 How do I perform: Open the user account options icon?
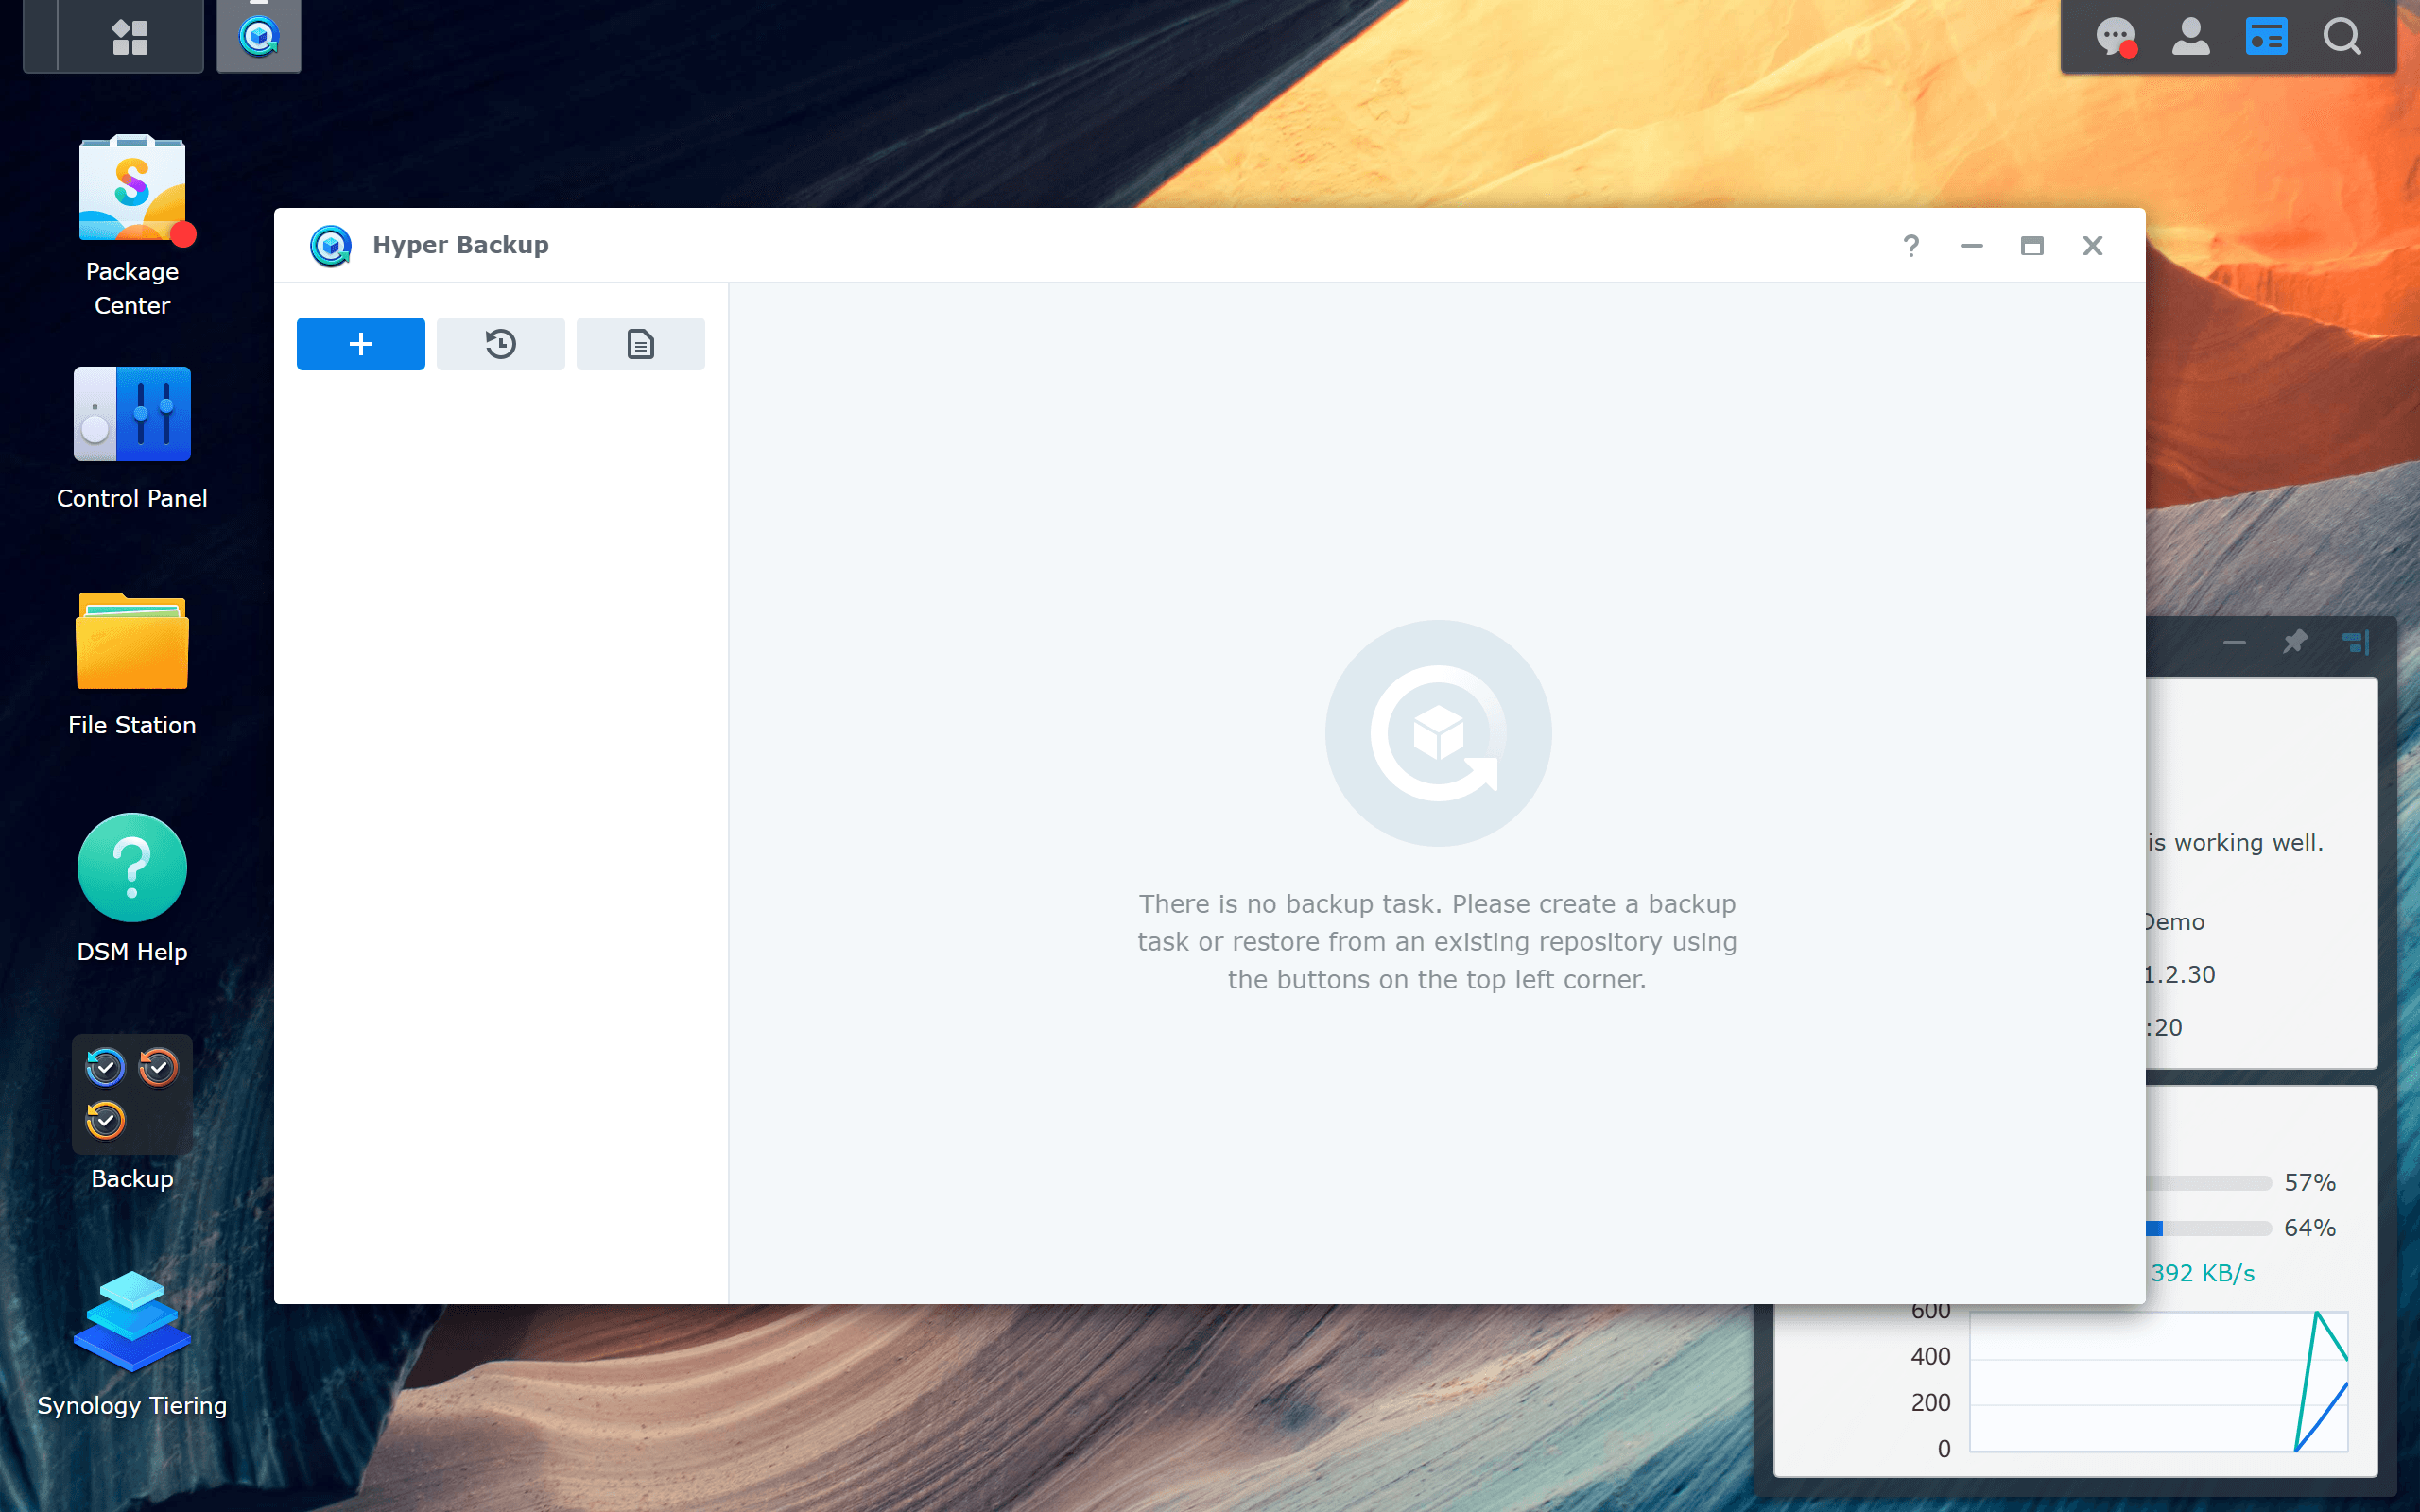[x=2191, y=38]
